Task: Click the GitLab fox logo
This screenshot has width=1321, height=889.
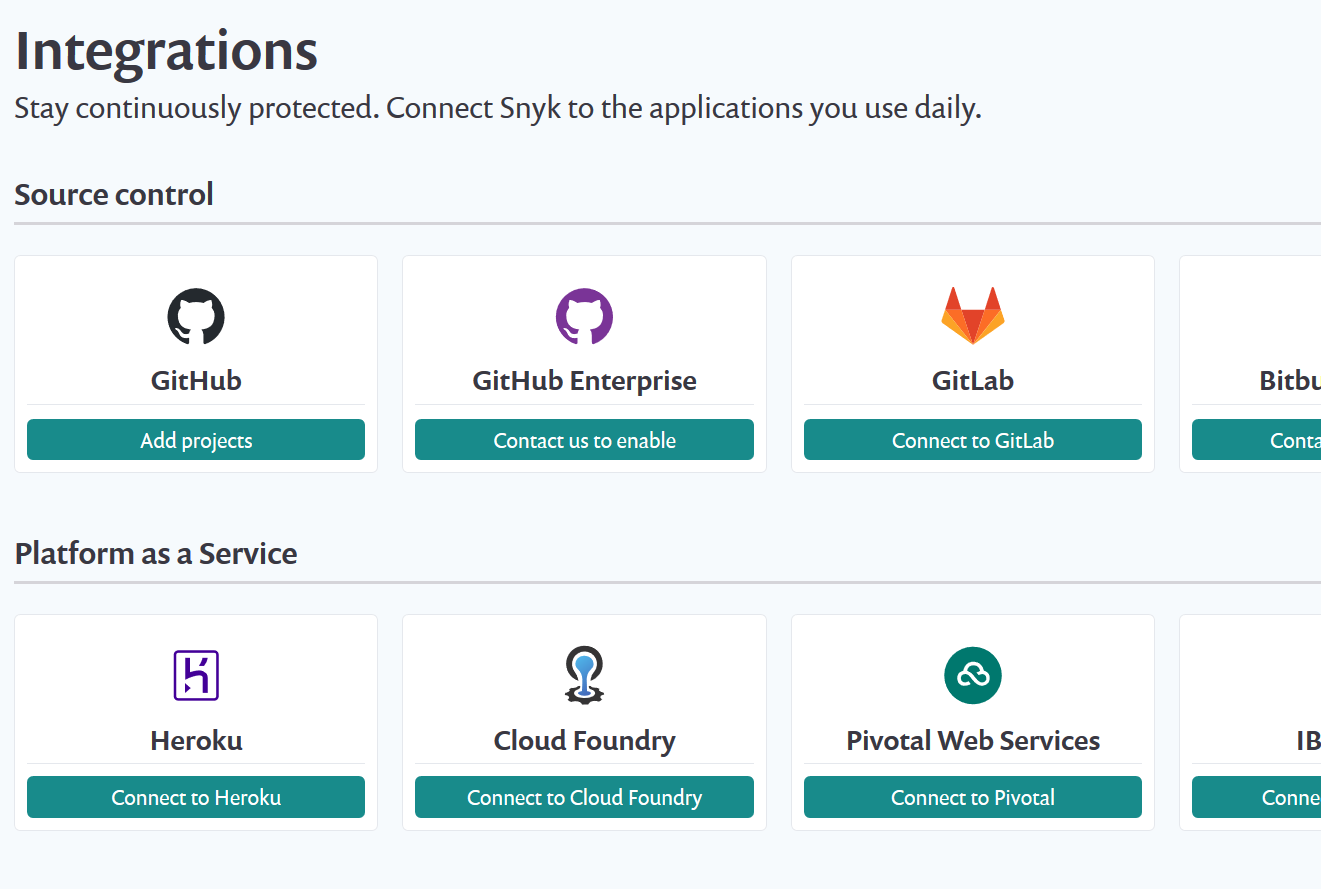Action: point(973,316)
